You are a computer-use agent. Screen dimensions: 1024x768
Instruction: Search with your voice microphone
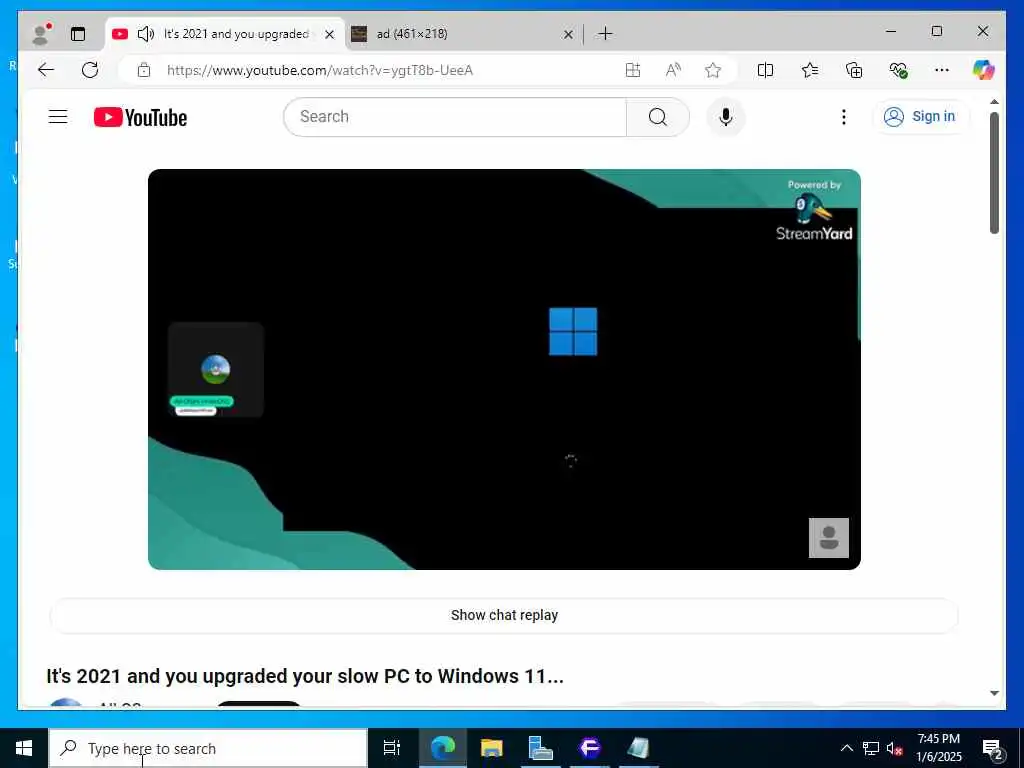tap(726, 117)
